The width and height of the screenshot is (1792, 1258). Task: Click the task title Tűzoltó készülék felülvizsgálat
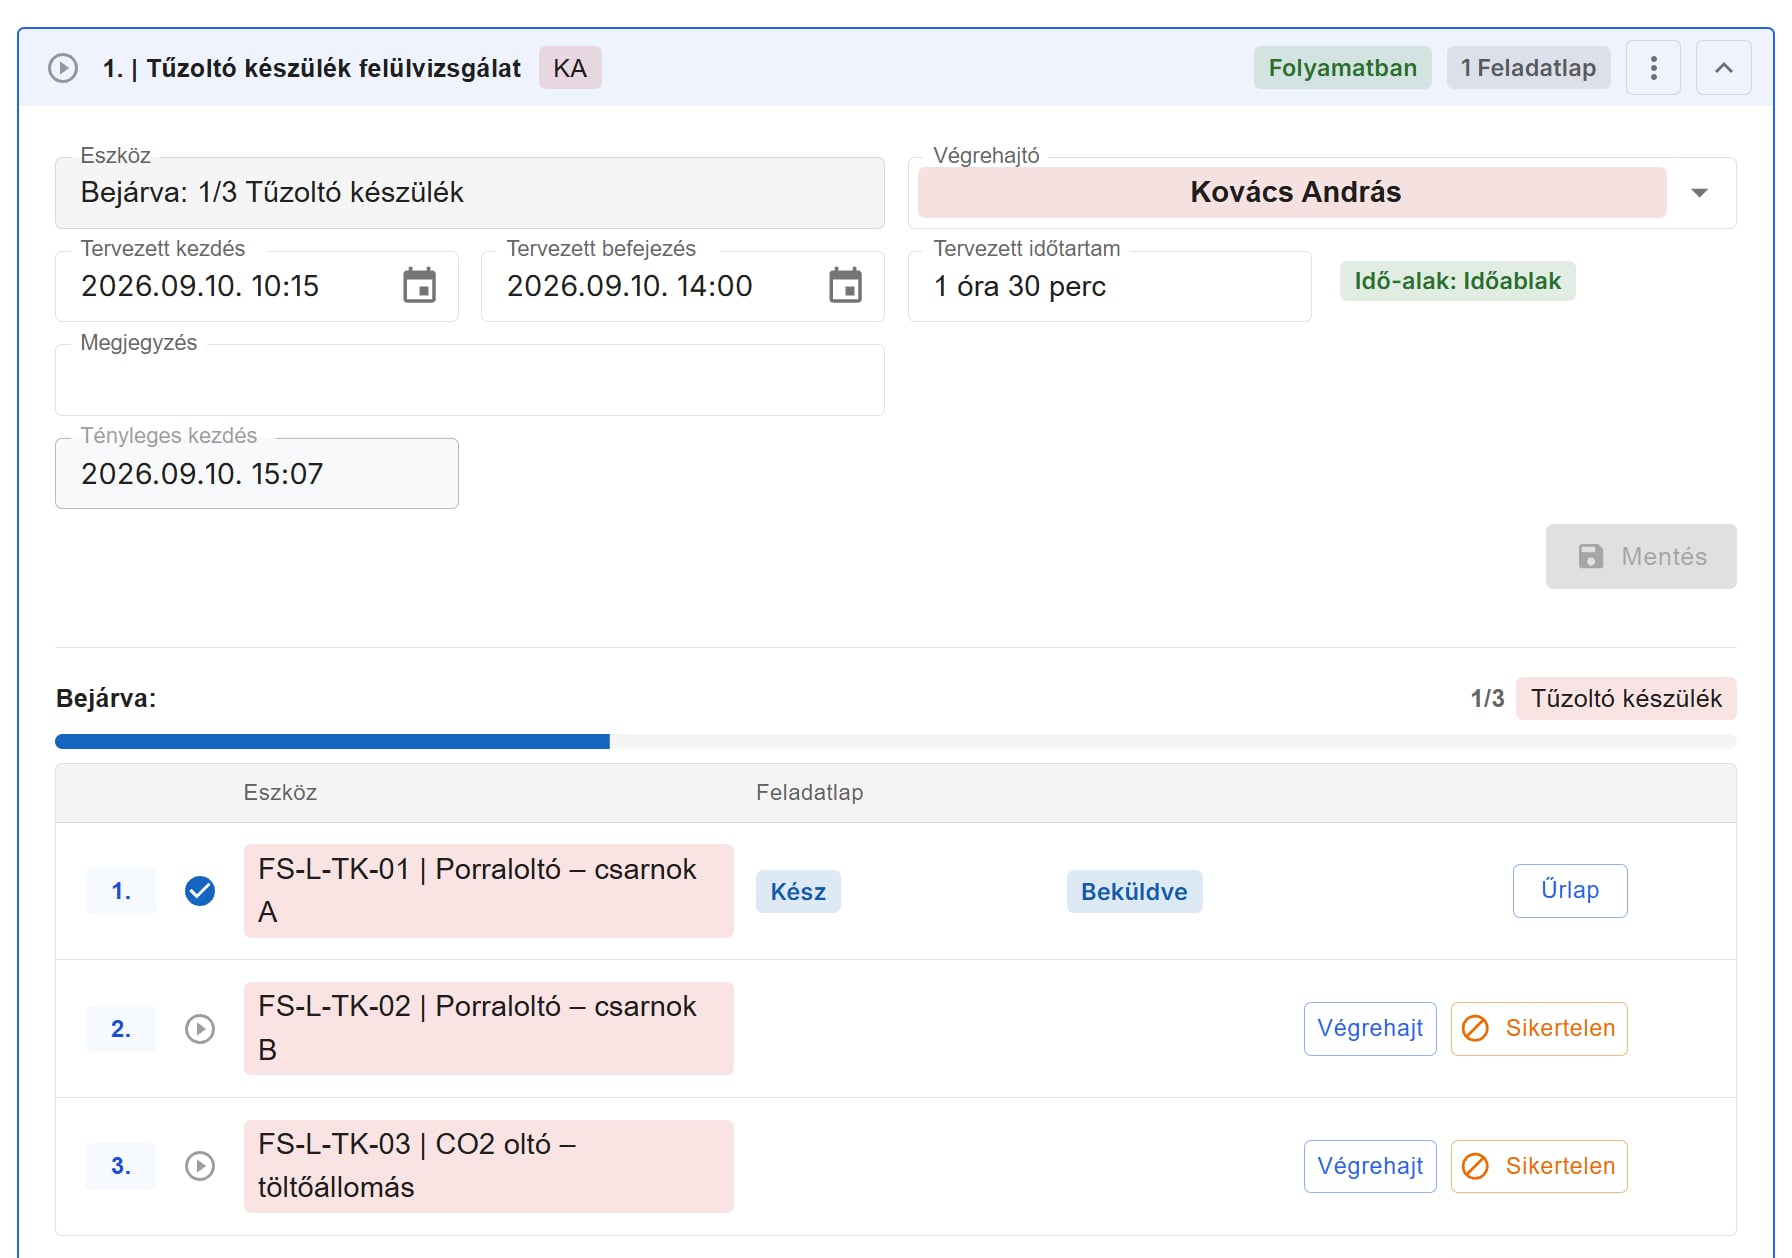(x=333, y=68)
